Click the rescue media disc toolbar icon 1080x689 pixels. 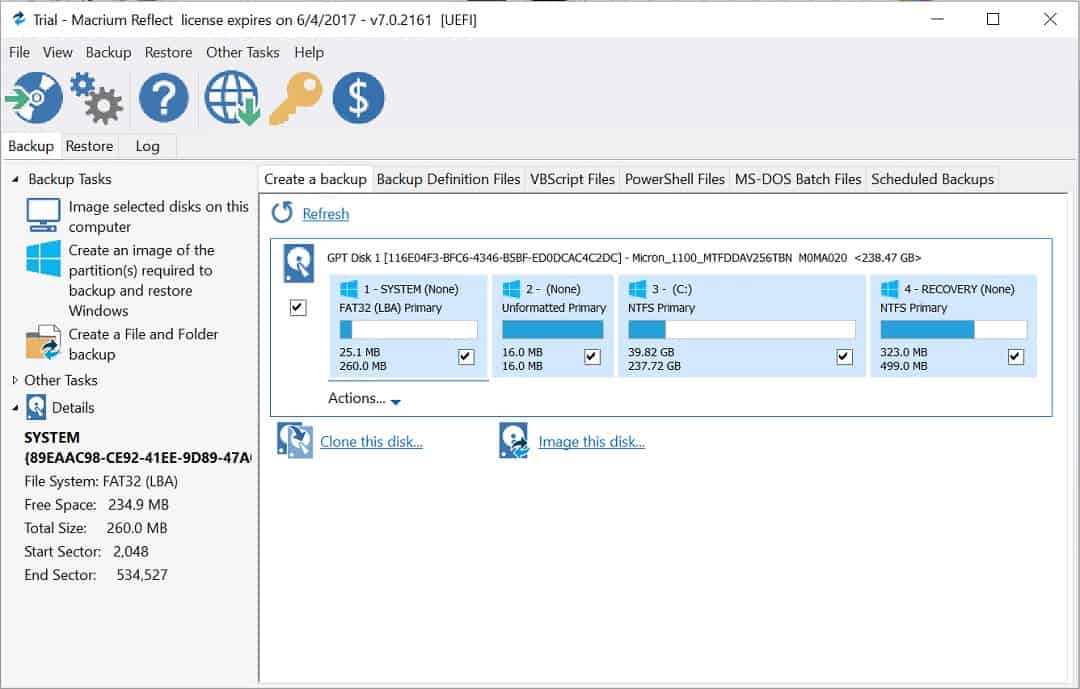(34, 98)
